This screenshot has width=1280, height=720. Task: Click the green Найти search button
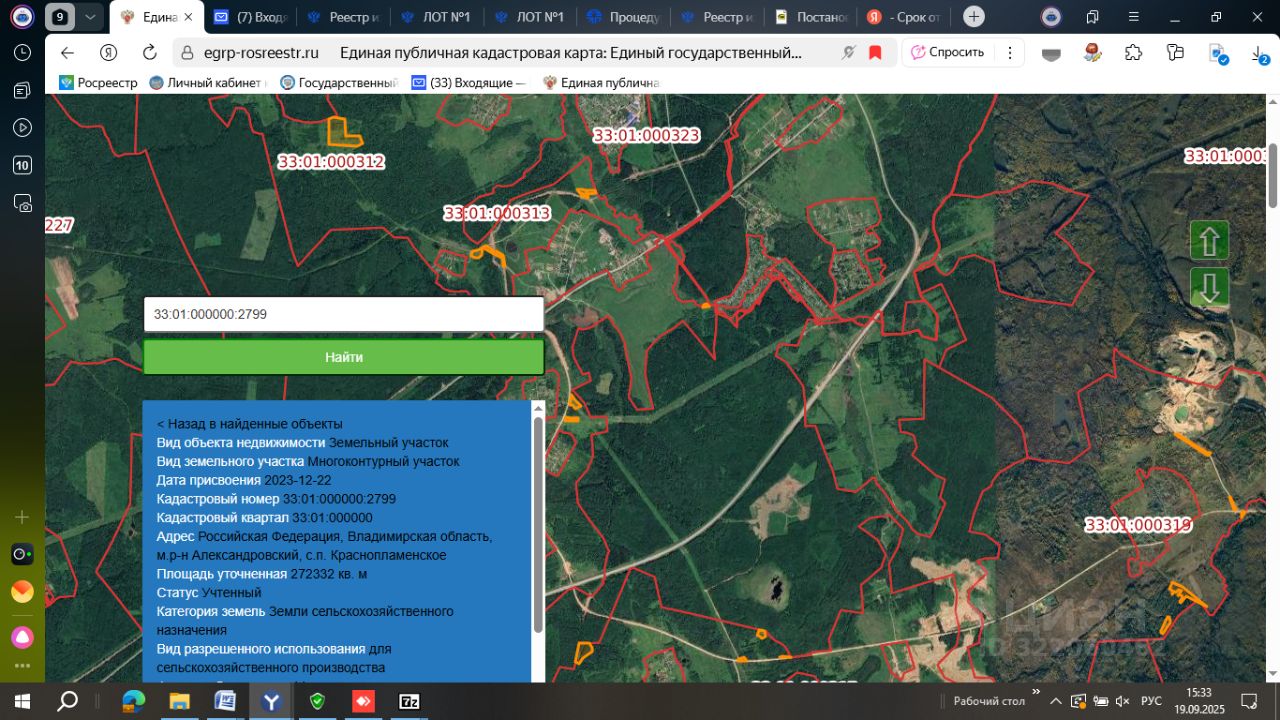pyautogui.click(x=344, y=357)
